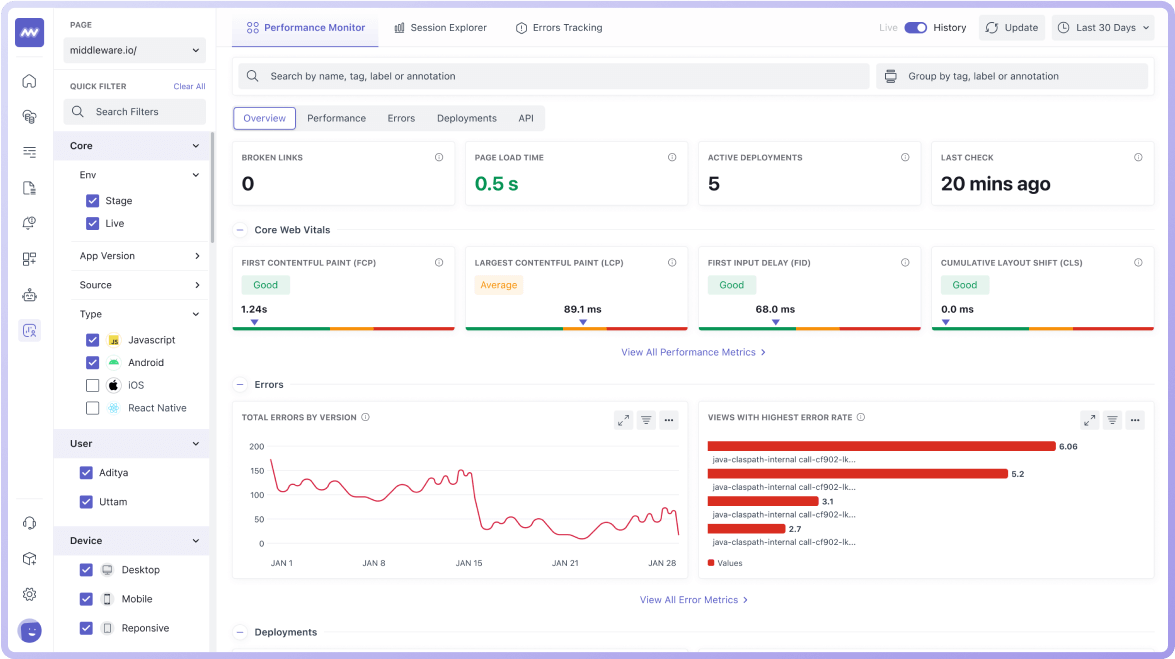Select the Errors sub-tab
Screen dimensions: 1175x659
(401, 118)
